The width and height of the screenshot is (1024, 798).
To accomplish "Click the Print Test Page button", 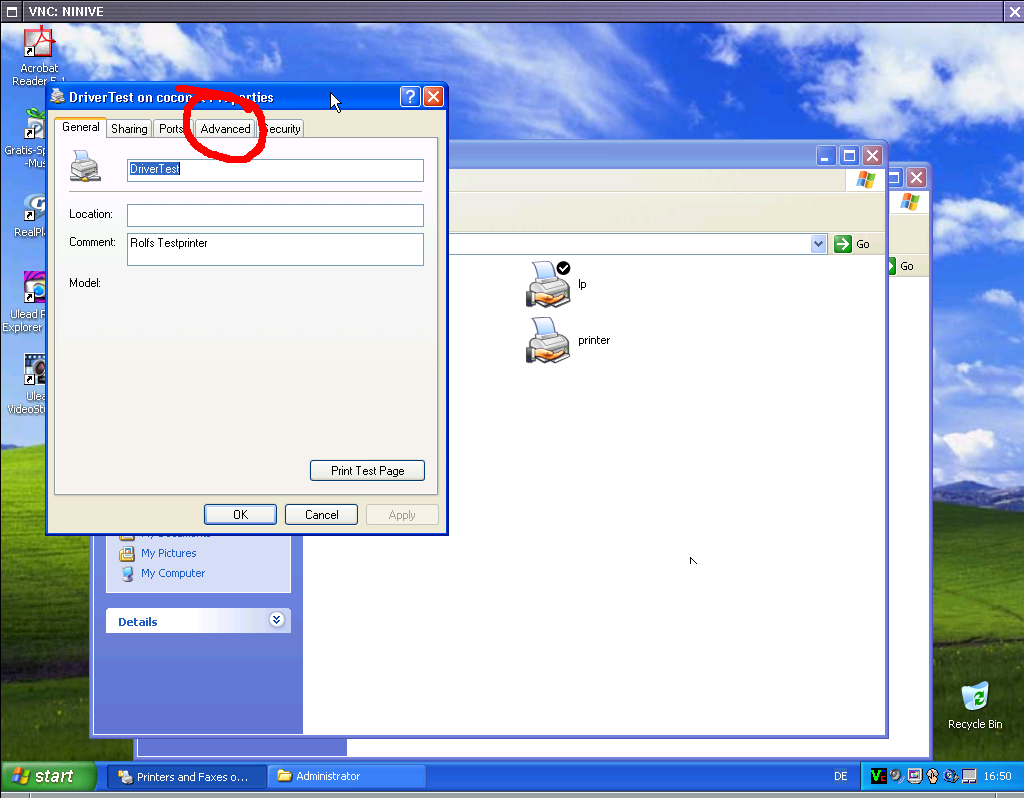I will point(367,471).
